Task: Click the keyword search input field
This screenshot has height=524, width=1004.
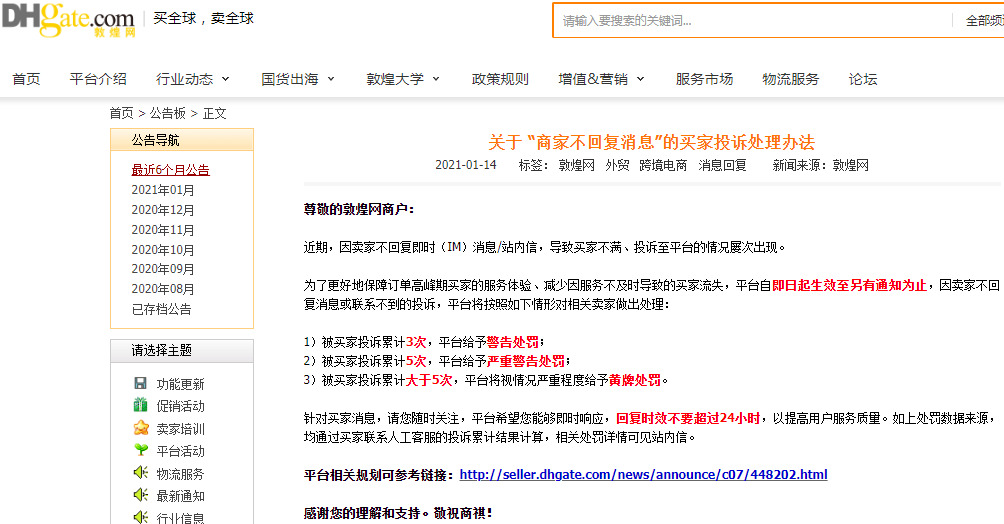Action: click(752, 21)
